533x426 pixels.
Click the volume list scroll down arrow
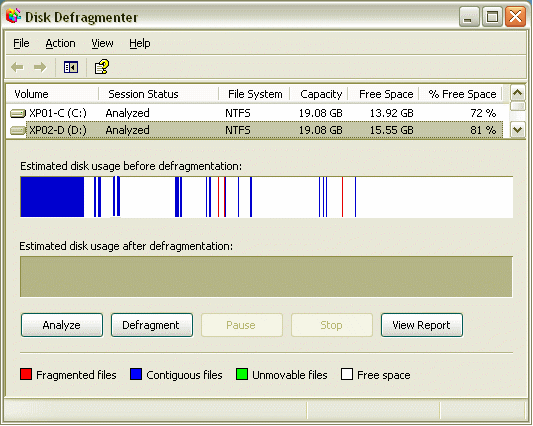click(x=518, y=130)
